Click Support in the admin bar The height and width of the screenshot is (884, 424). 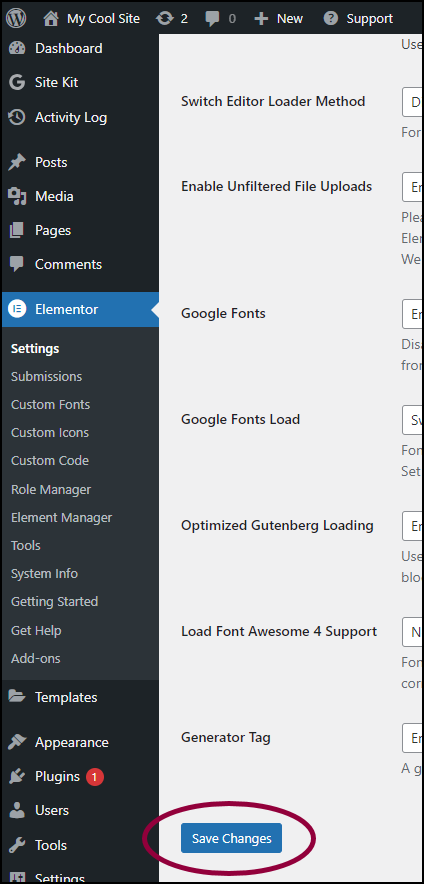coord(369,19)
